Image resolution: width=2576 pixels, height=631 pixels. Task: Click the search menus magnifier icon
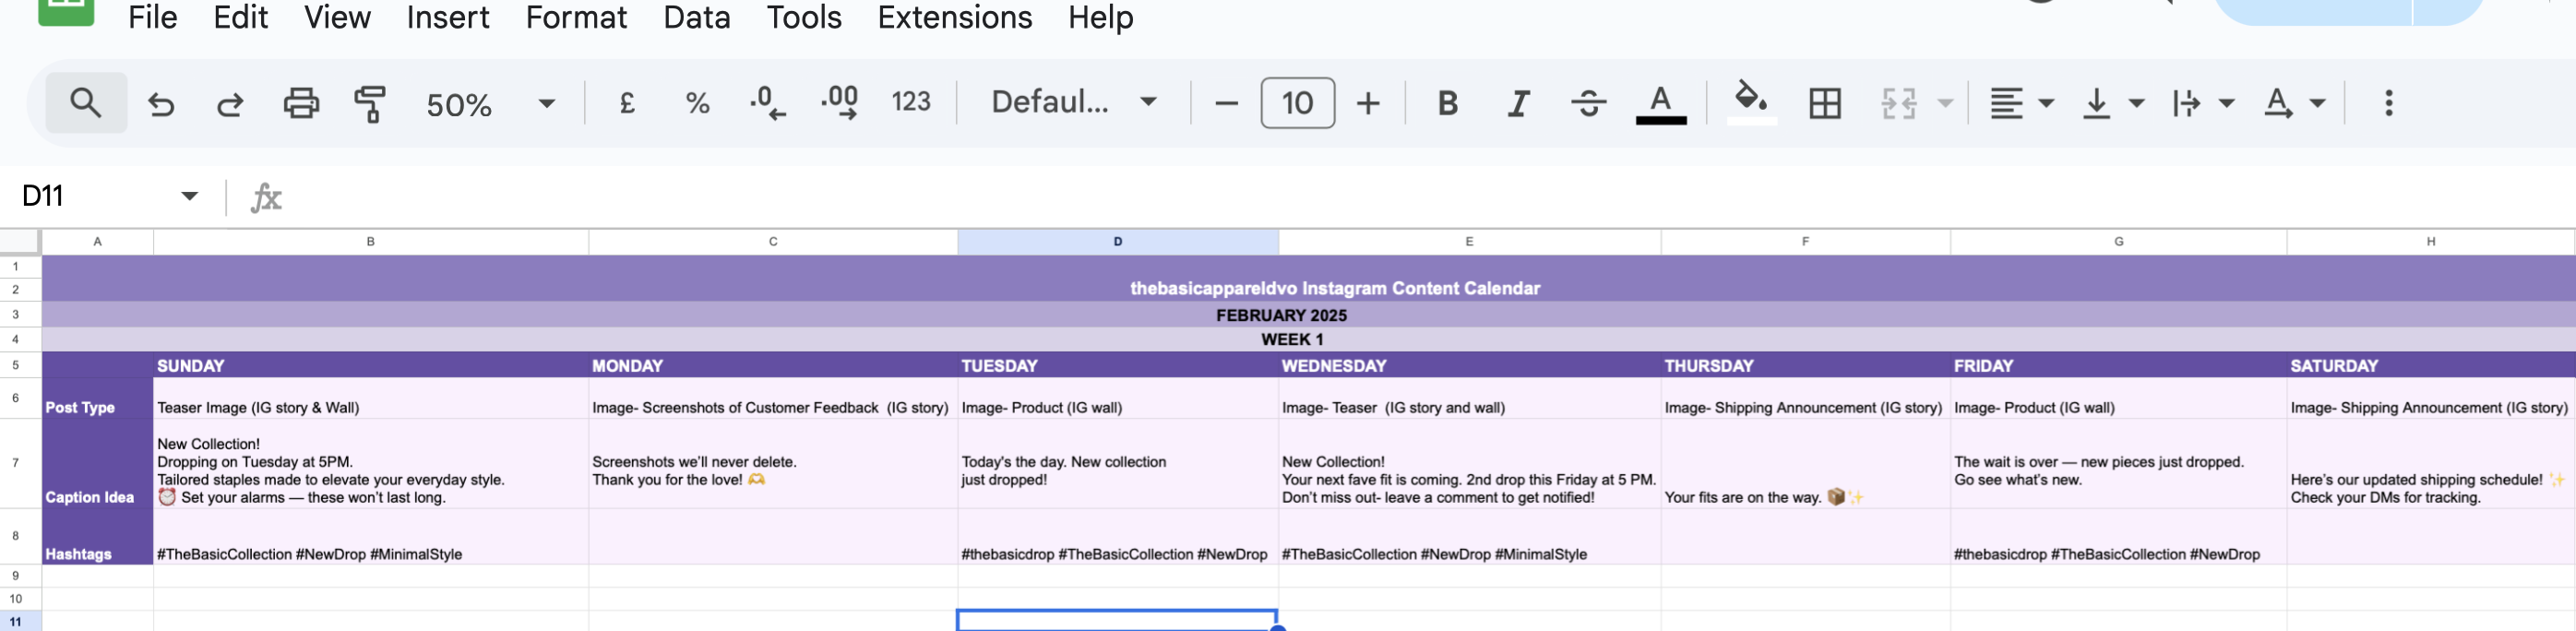coord(85,103)
